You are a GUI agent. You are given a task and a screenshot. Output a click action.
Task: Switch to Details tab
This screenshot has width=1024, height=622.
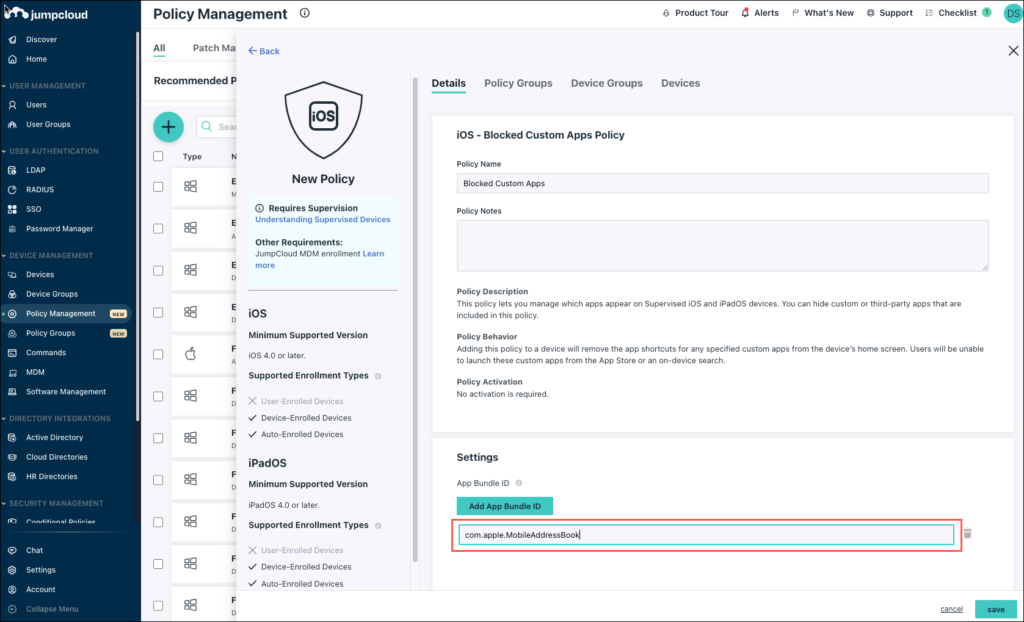(449, 84)
